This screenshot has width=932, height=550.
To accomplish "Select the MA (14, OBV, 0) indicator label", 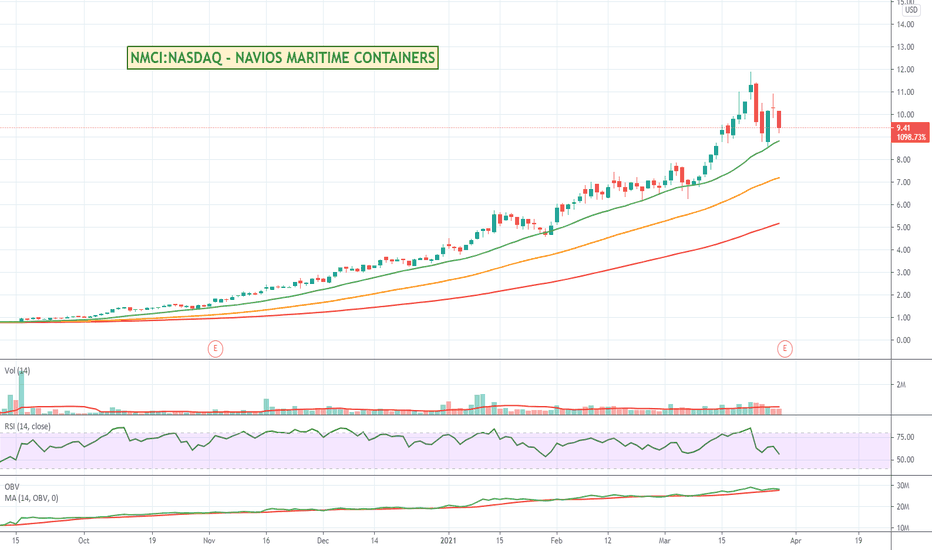I will 32,498.
